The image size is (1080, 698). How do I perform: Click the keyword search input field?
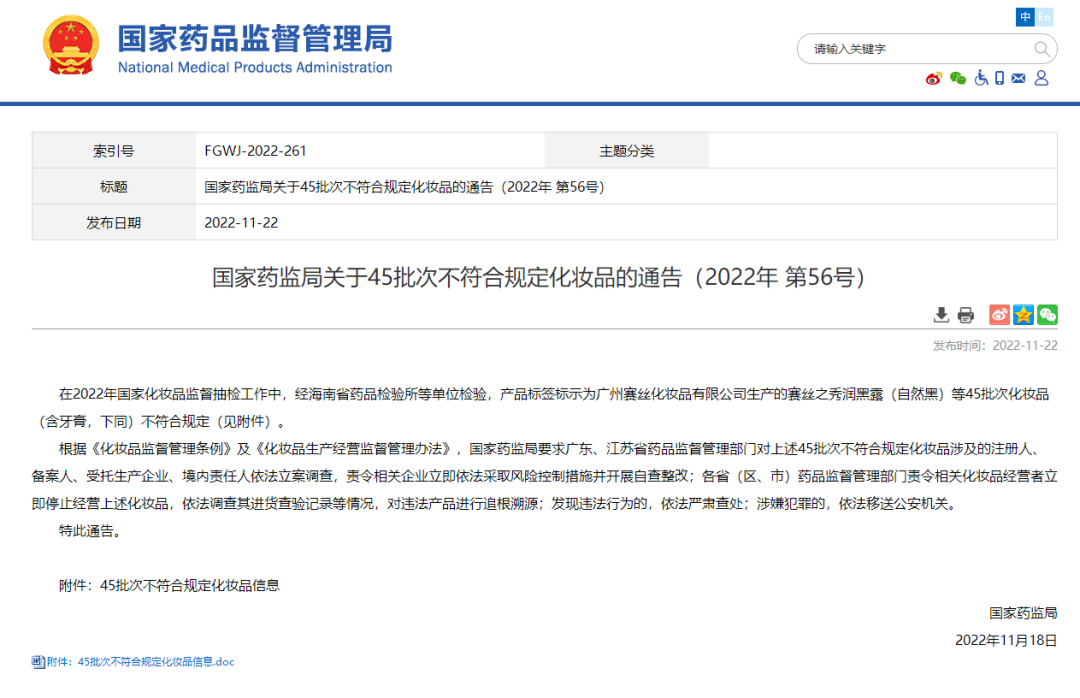[x=916, y=49]
